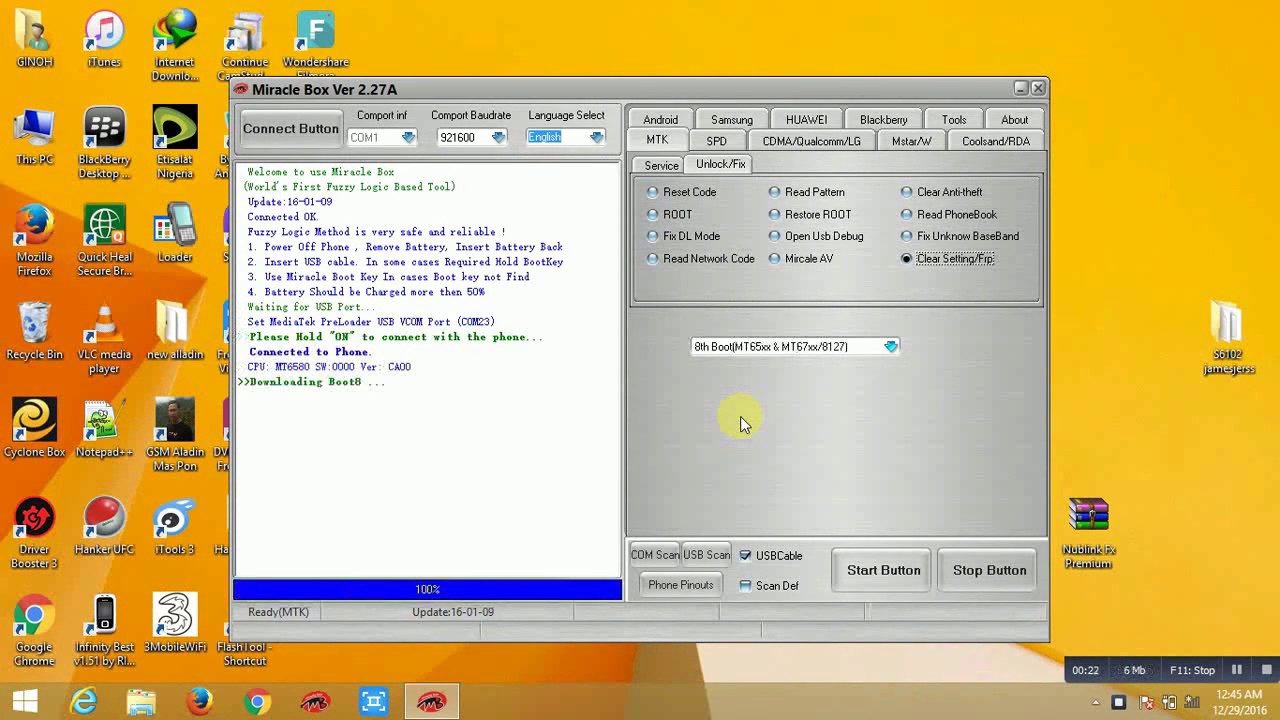Open This PC desktop icon
The width and height of the screenshot is (1280, 720).
pyautogui.click(x=34, y=137)
